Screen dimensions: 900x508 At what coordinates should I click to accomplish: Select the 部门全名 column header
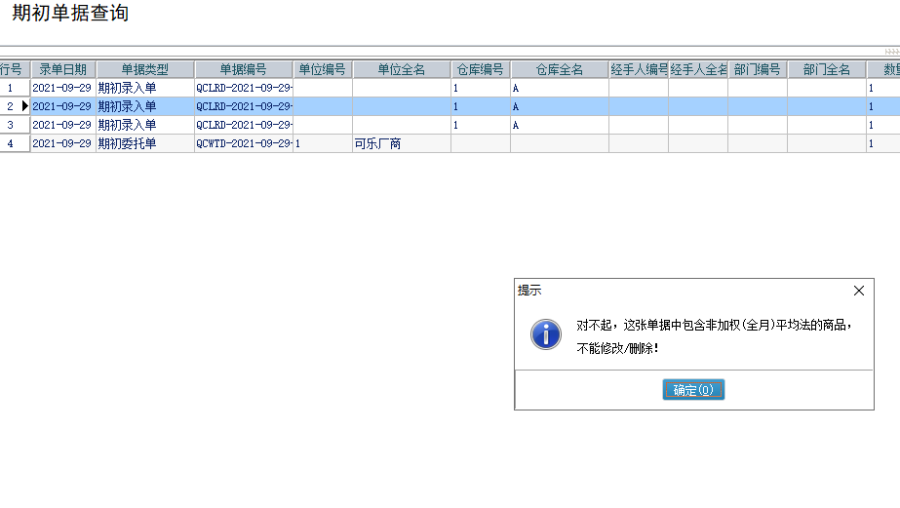pos(826,70)
